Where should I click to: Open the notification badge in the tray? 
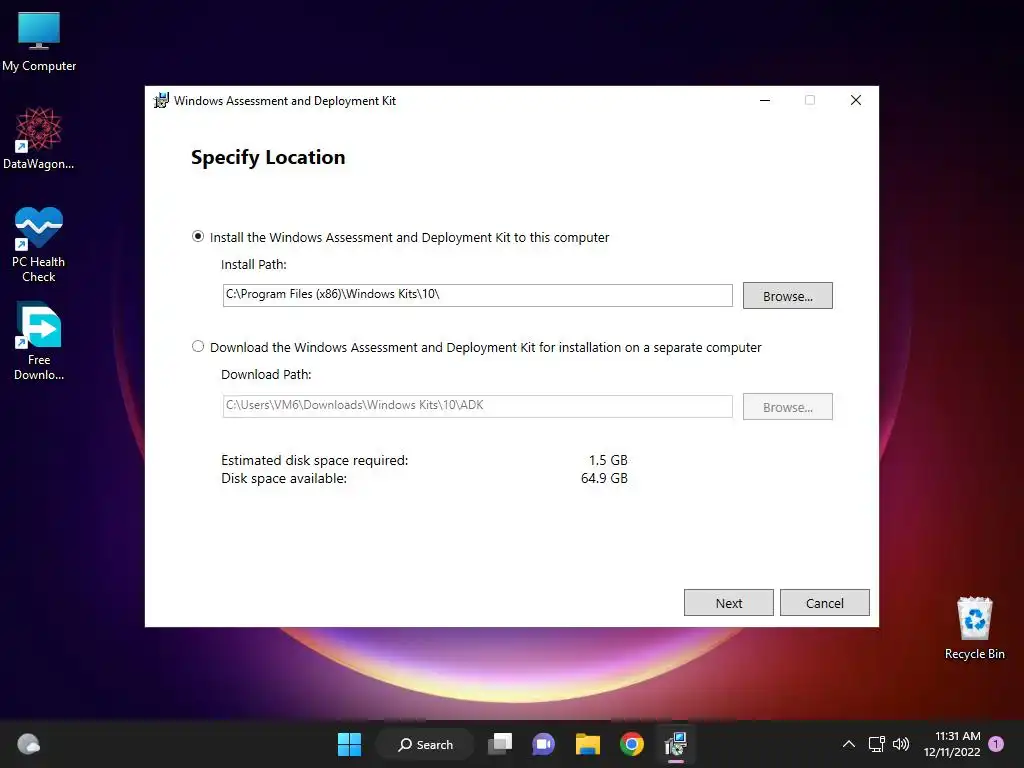(996, 744)
